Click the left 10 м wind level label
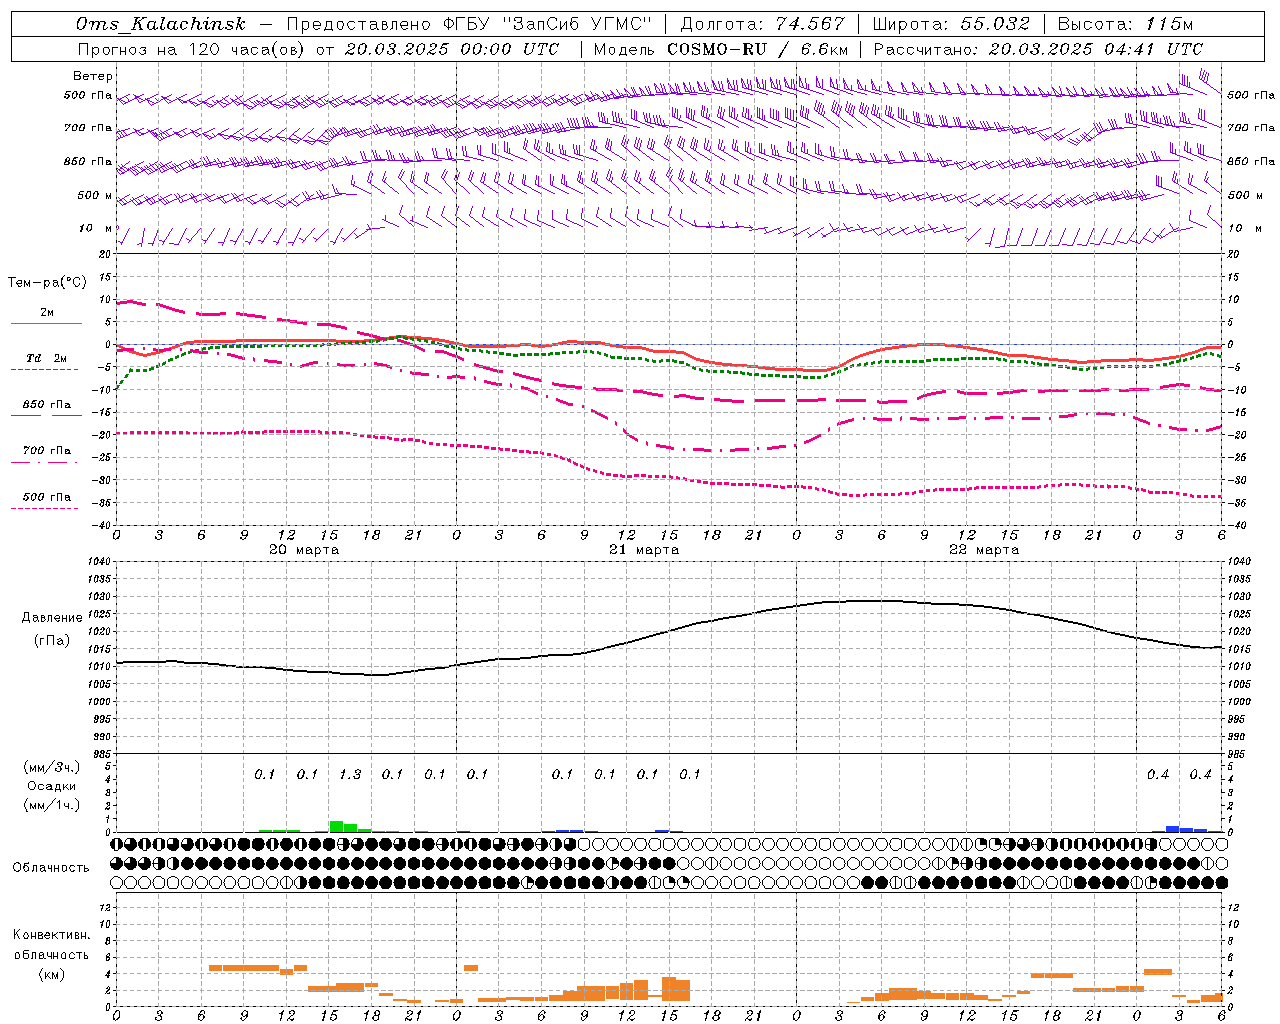Screen dimensions: 1280x1024 click(x=96, y=228)
